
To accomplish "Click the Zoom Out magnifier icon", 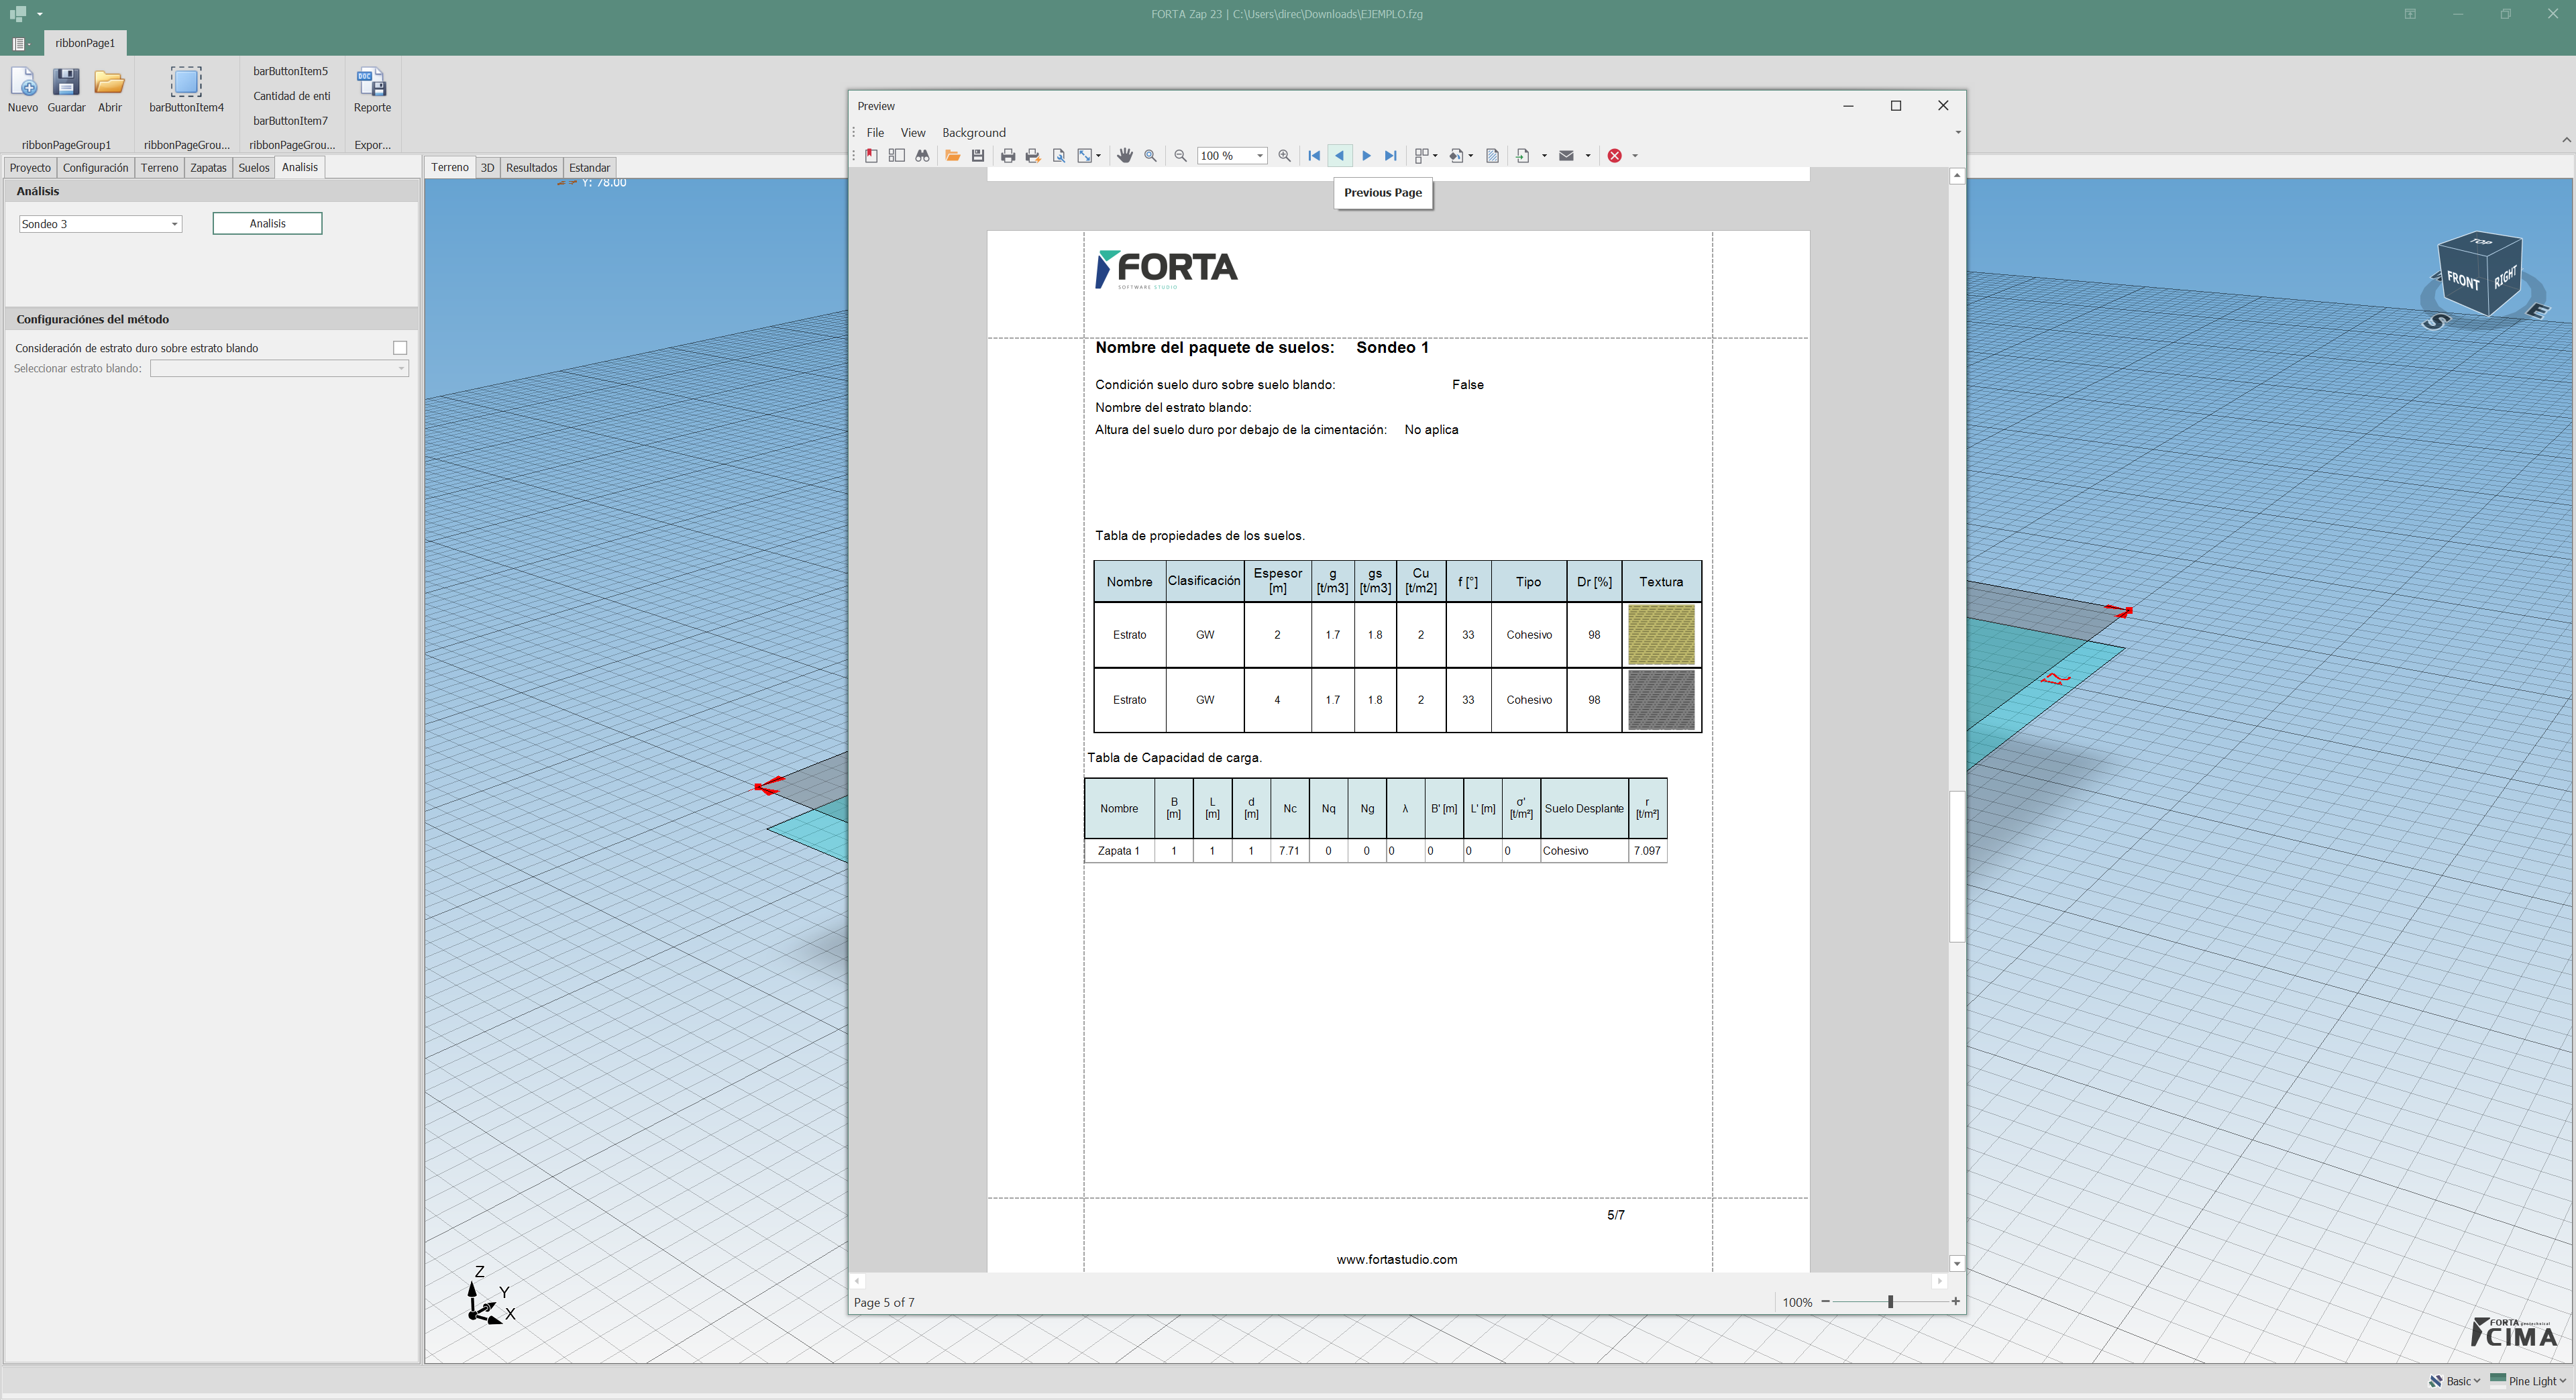I will [x=1181, y=156].
